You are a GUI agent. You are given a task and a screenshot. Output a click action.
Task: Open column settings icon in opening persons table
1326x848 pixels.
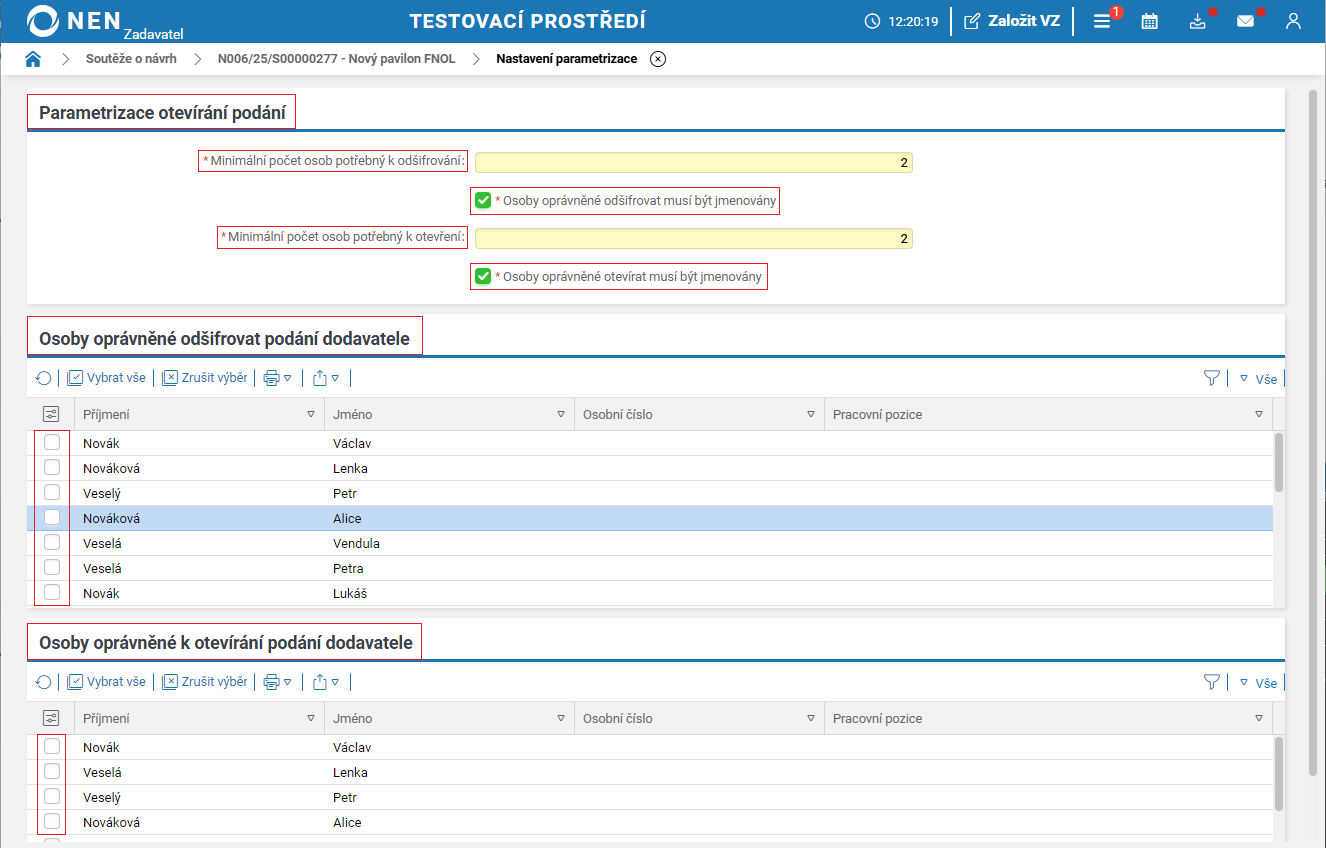point(52,718)
